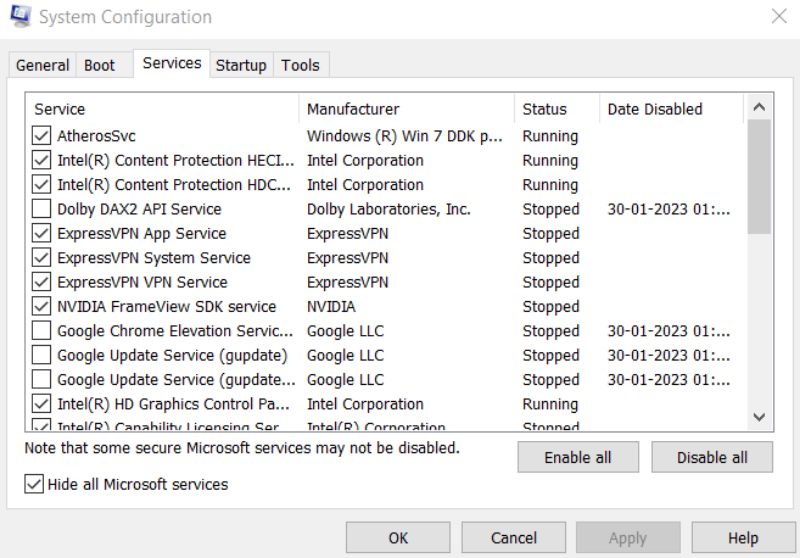
Task: Uncheck Intel(R) HD Graphics Control Panel checkbox
Action: coord(41,404)
